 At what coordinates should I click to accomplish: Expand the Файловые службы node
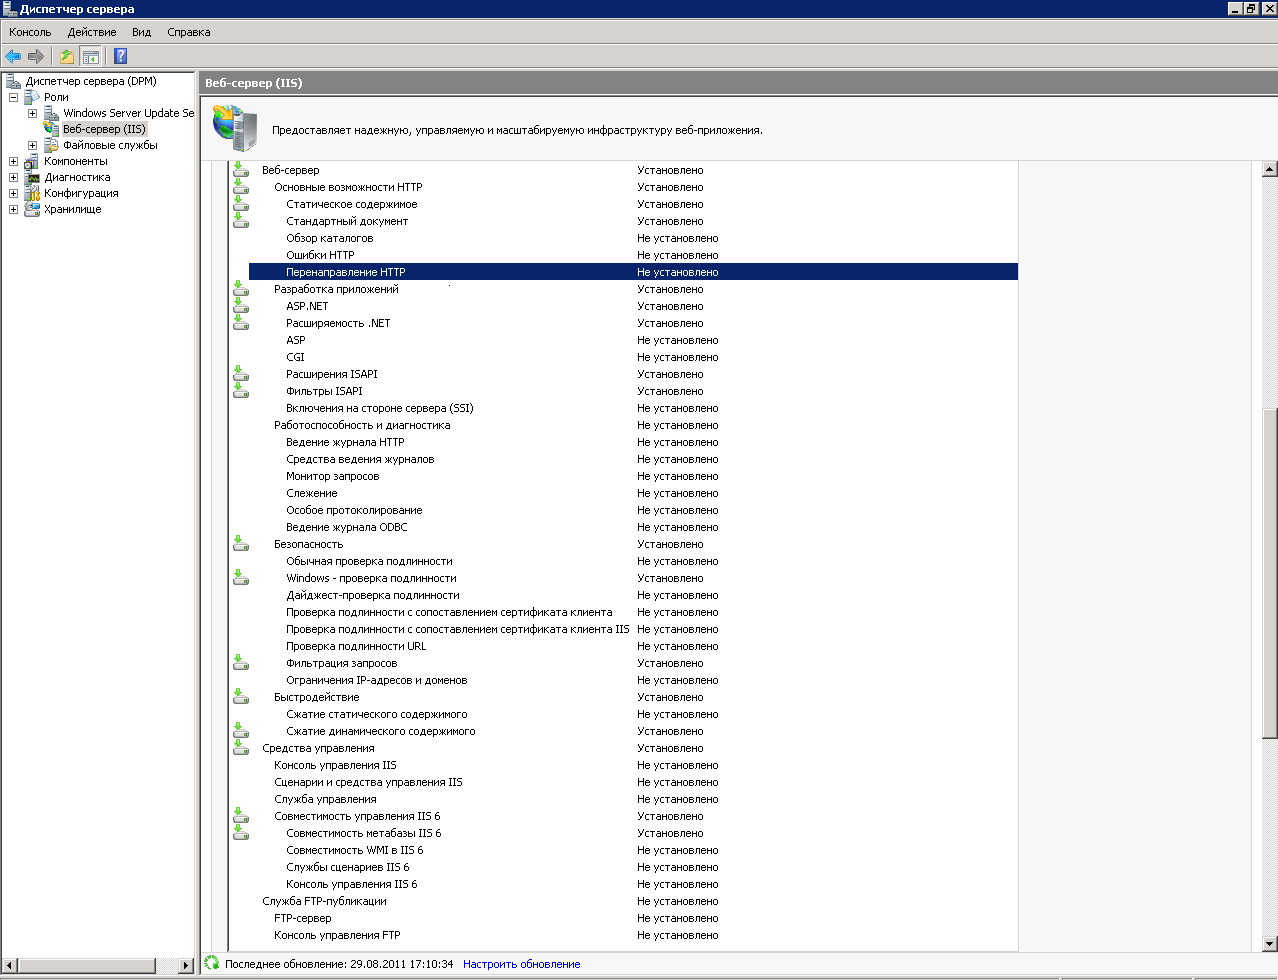point(32,145)
